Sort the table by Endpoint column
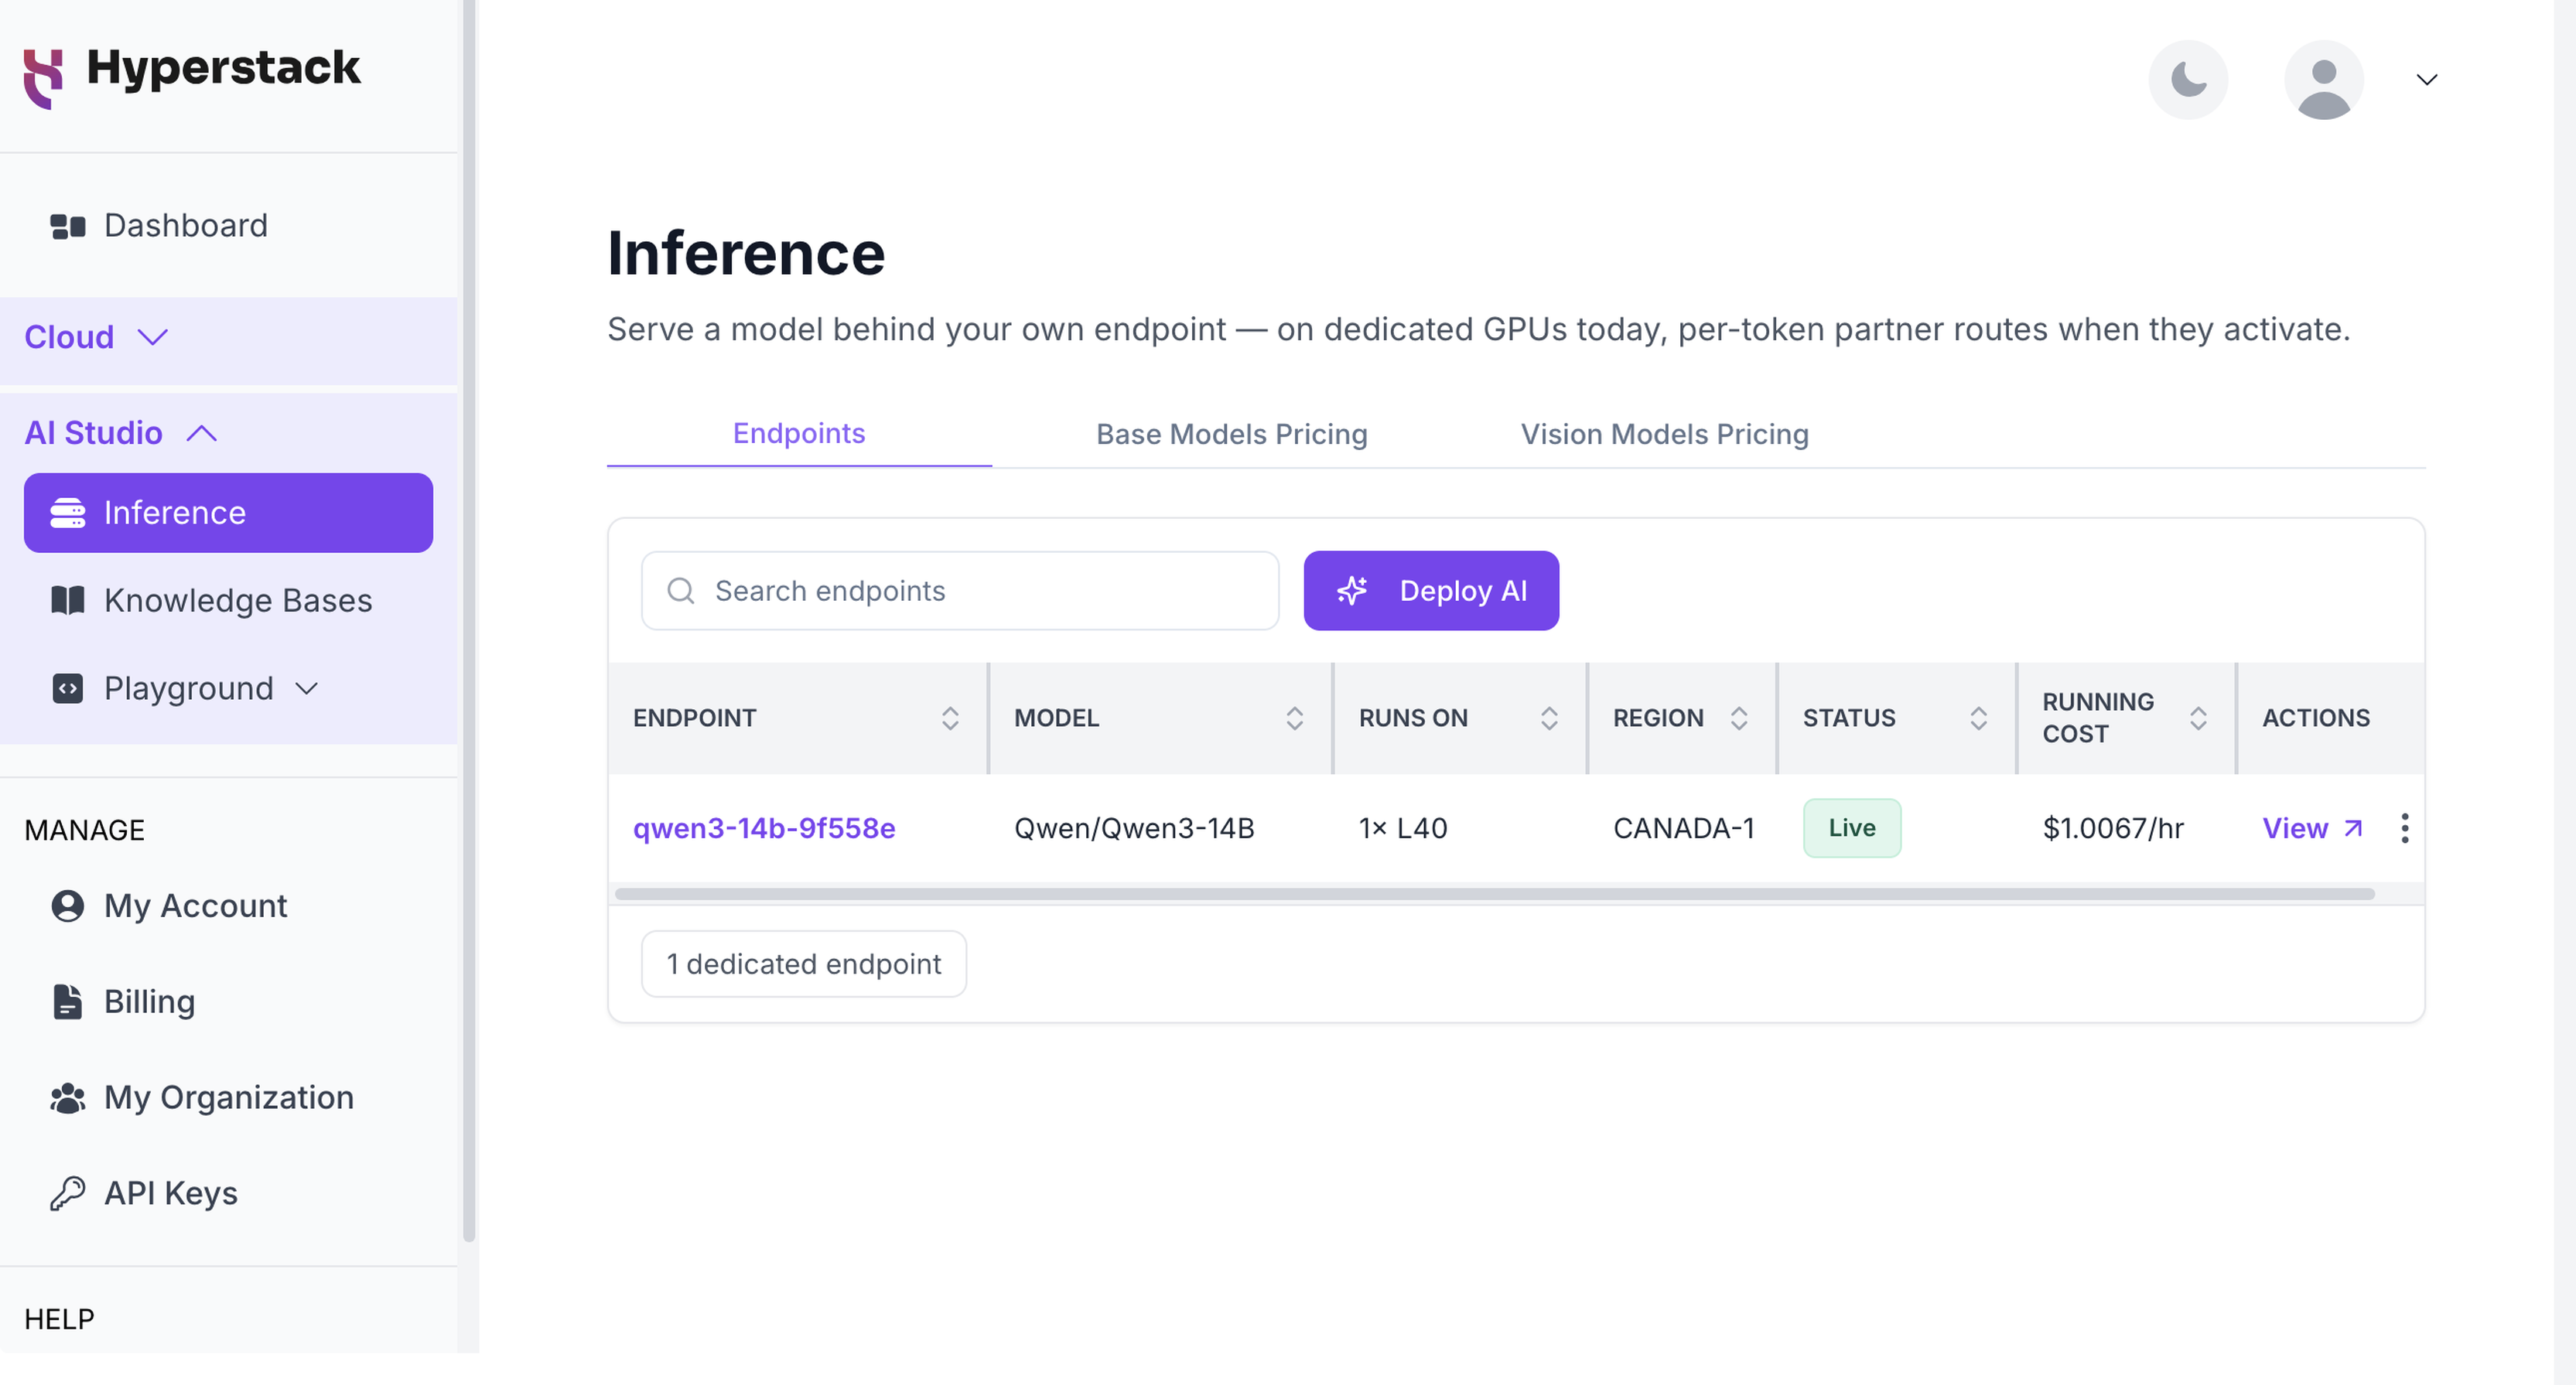This screenshot has width=2576, height=1385. (950, 718)
